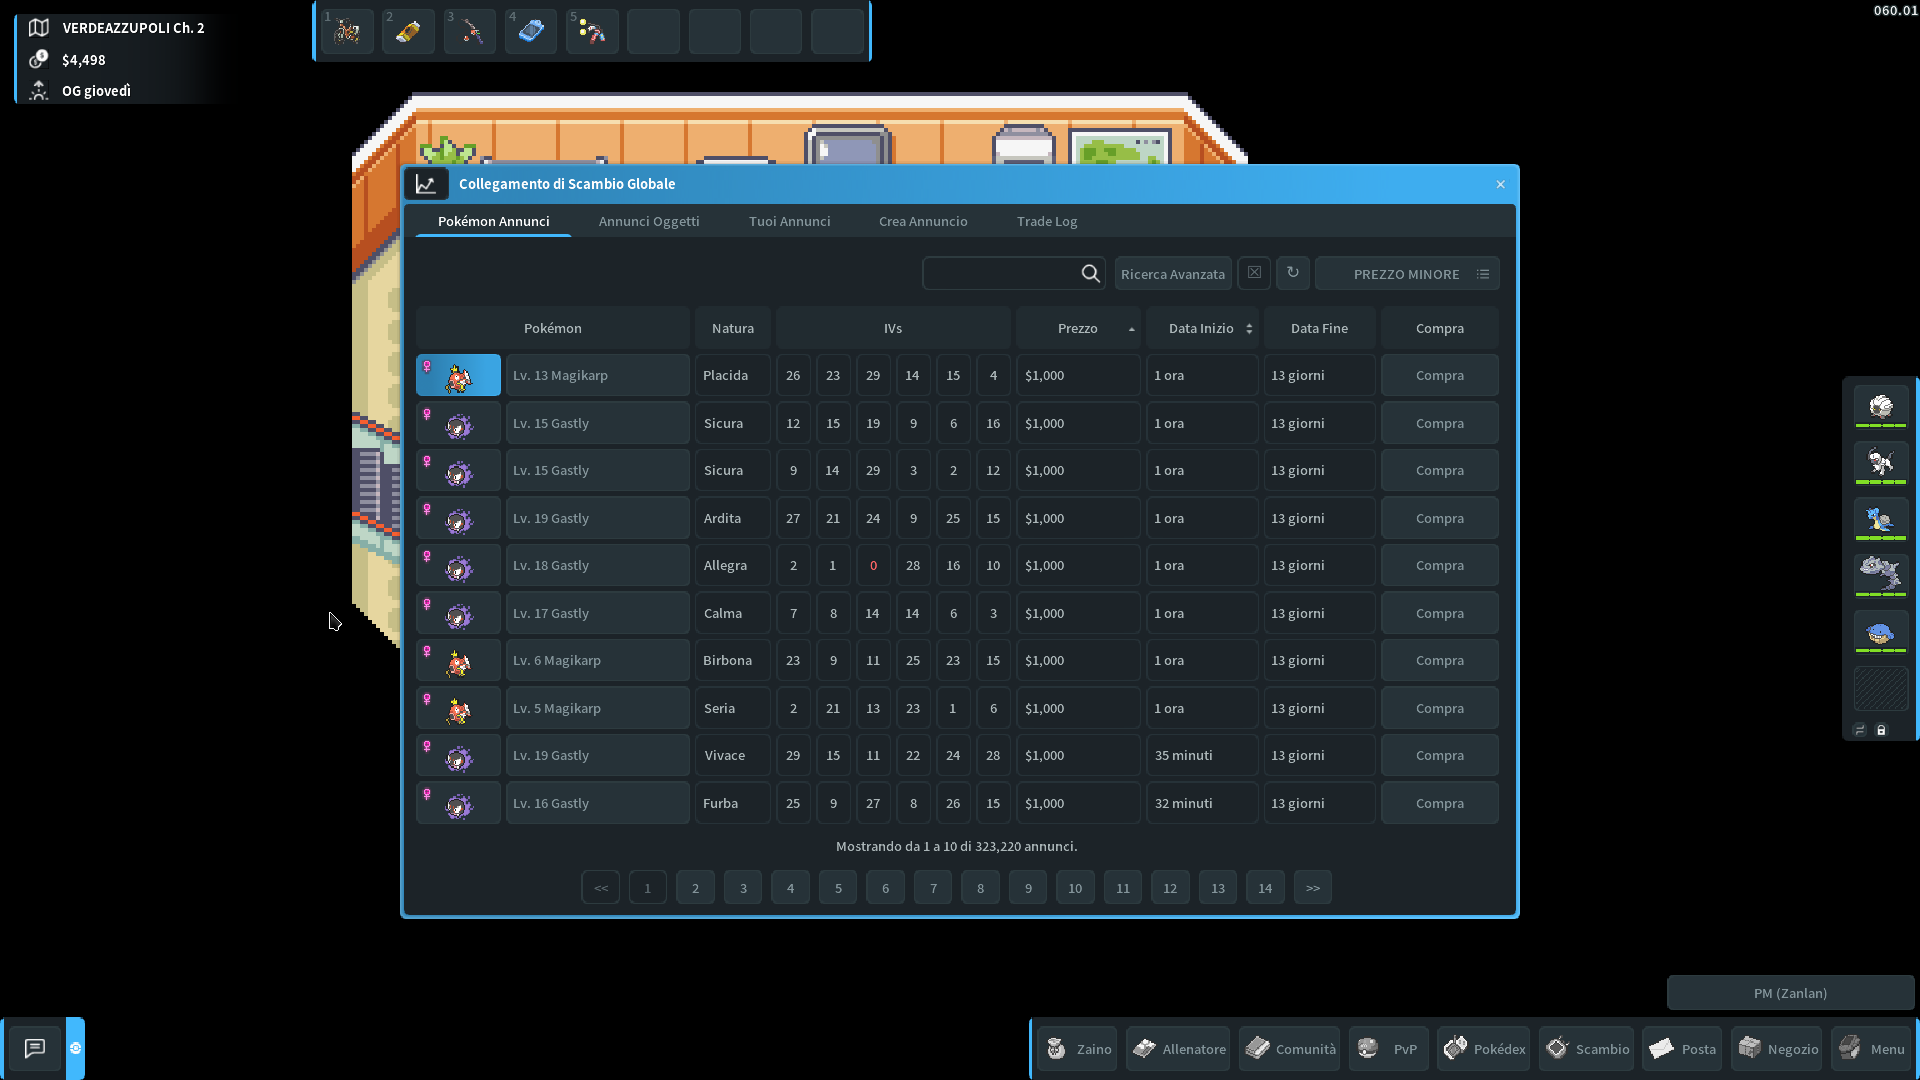
Task: Click the search magnifier icon
Action: [1090, 273]
